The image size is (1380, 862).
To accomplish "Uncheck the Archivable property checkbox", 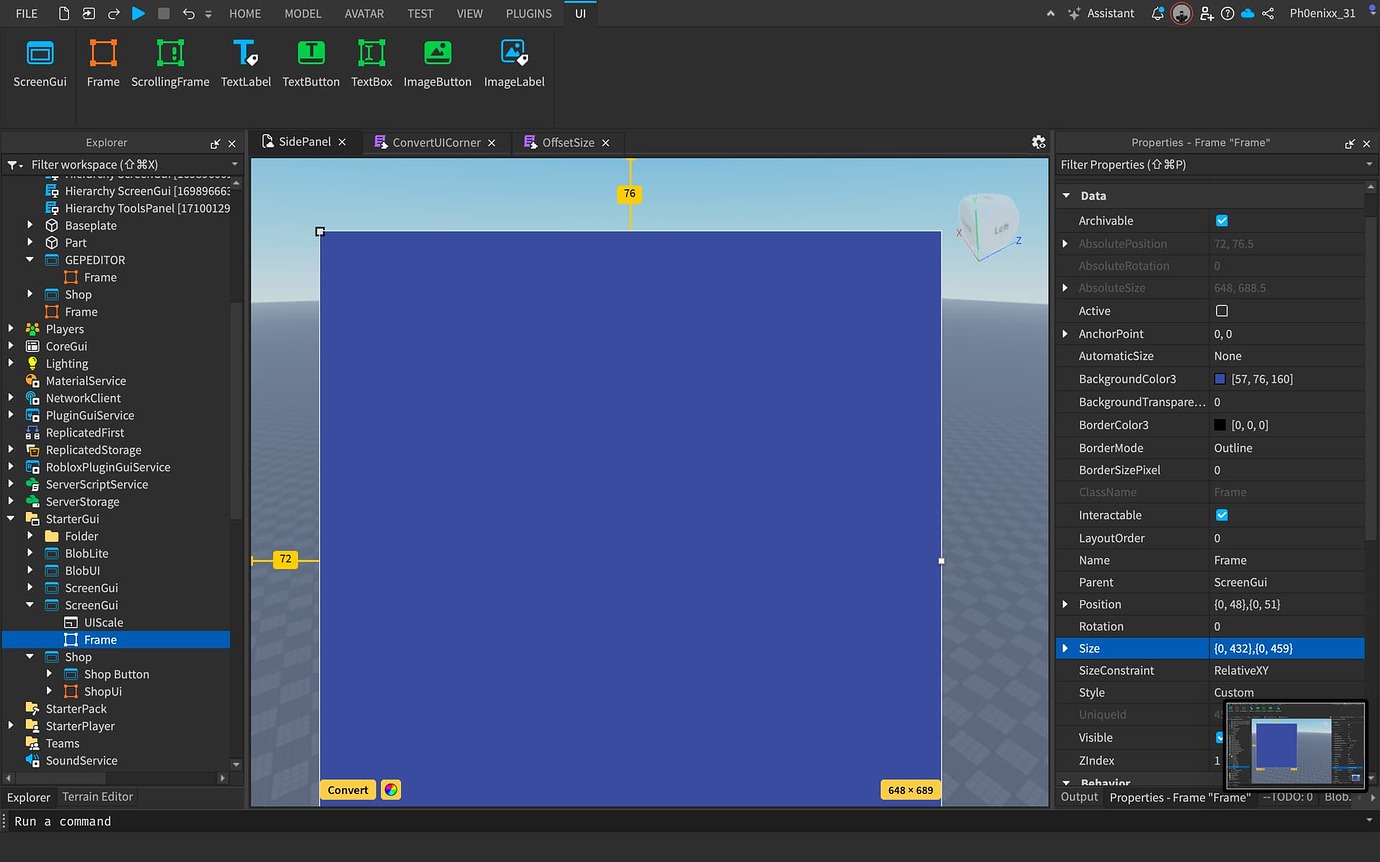I will (x=1221, y=221).
